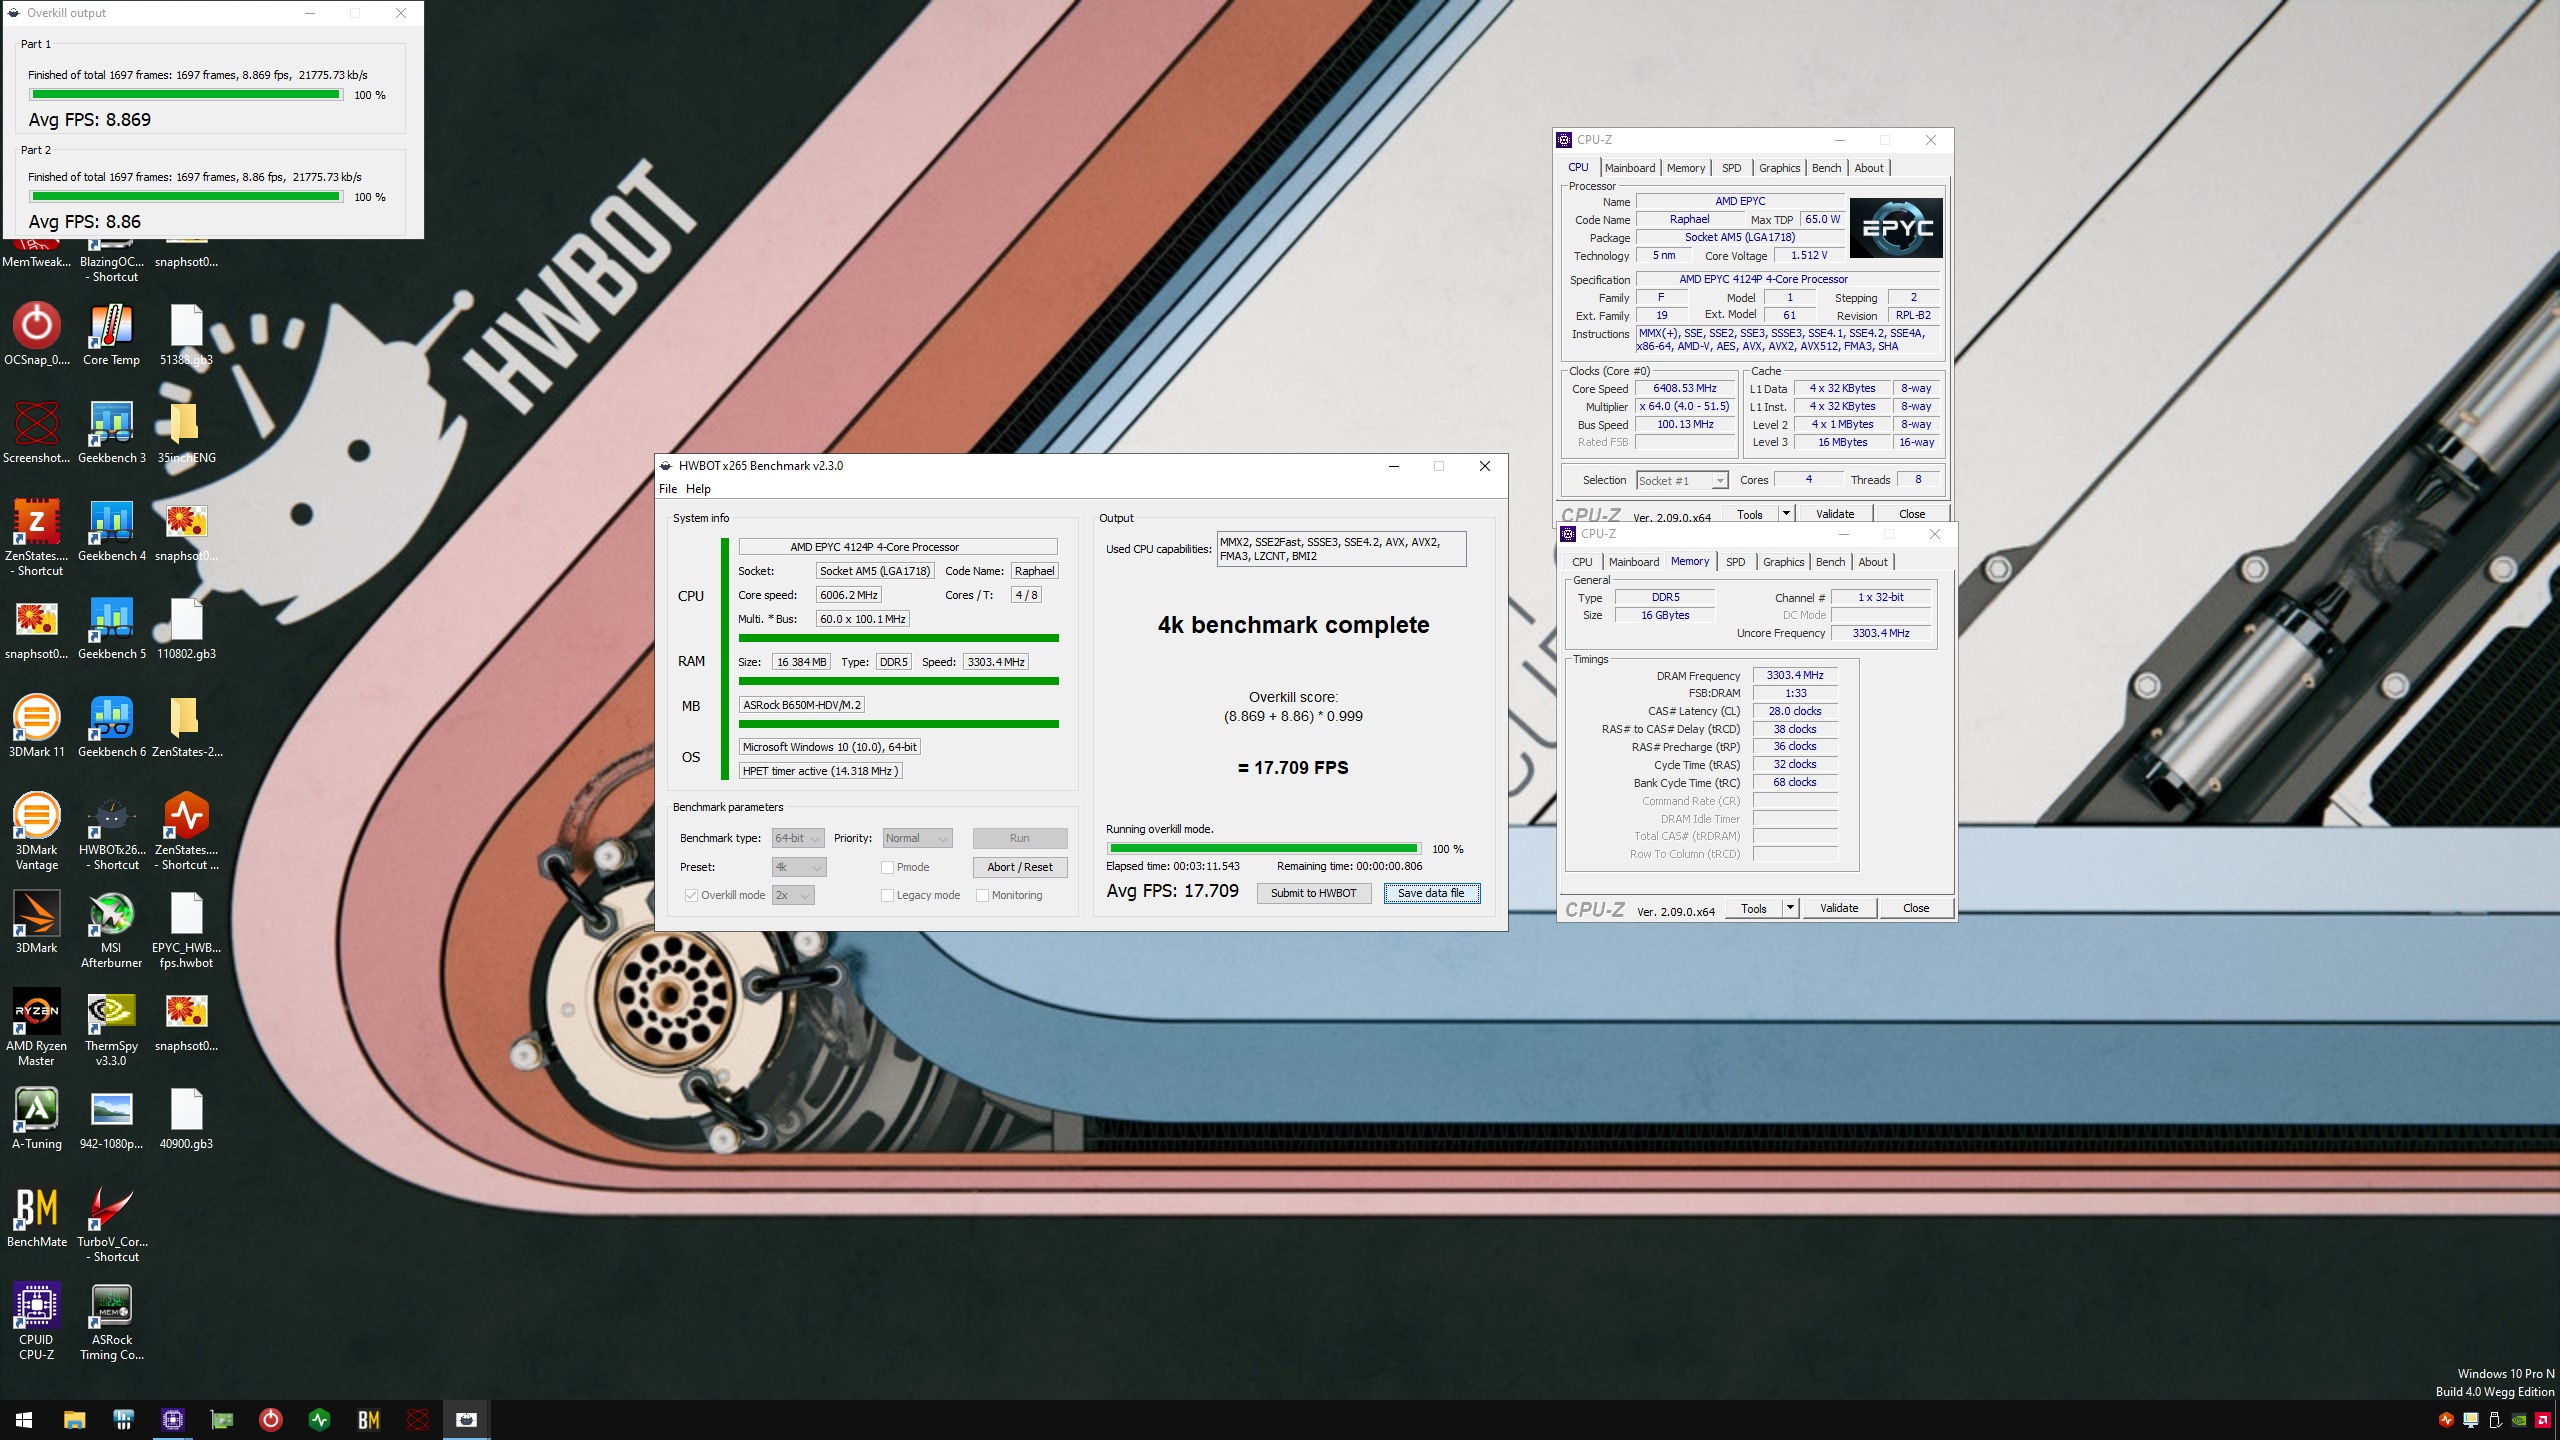Image resolution: width=2560 pixels, height=1440 pixels.
Task: Open the Overkill mode 2x dropdown
Action: coord(793,895)
